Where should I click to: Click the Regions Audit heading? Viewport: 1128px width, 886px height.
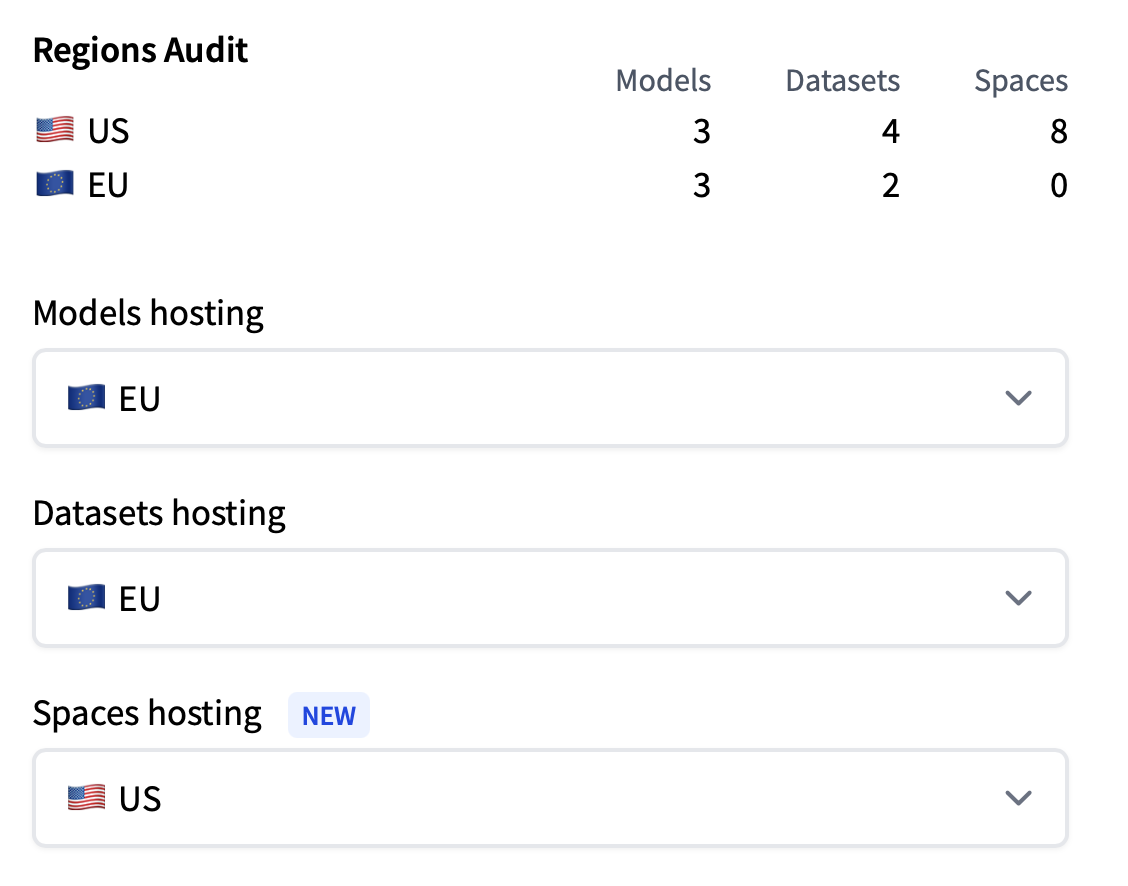140,49
